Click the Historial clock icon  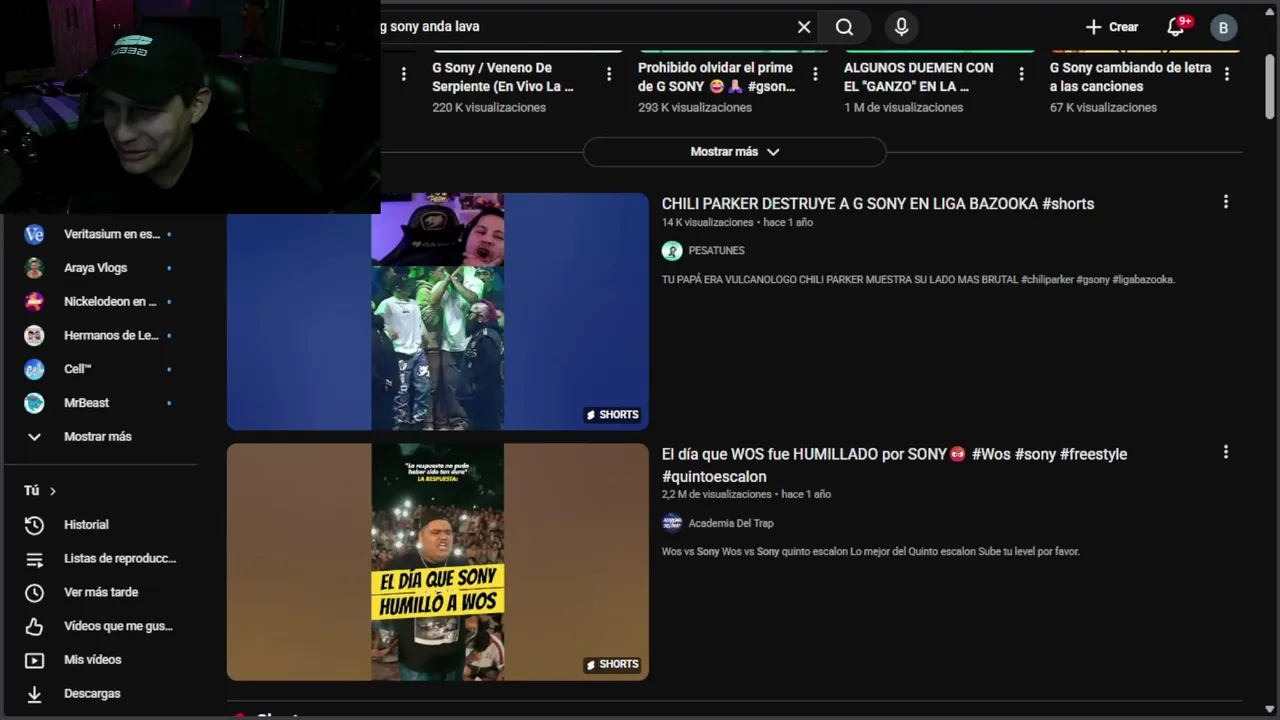34,525
